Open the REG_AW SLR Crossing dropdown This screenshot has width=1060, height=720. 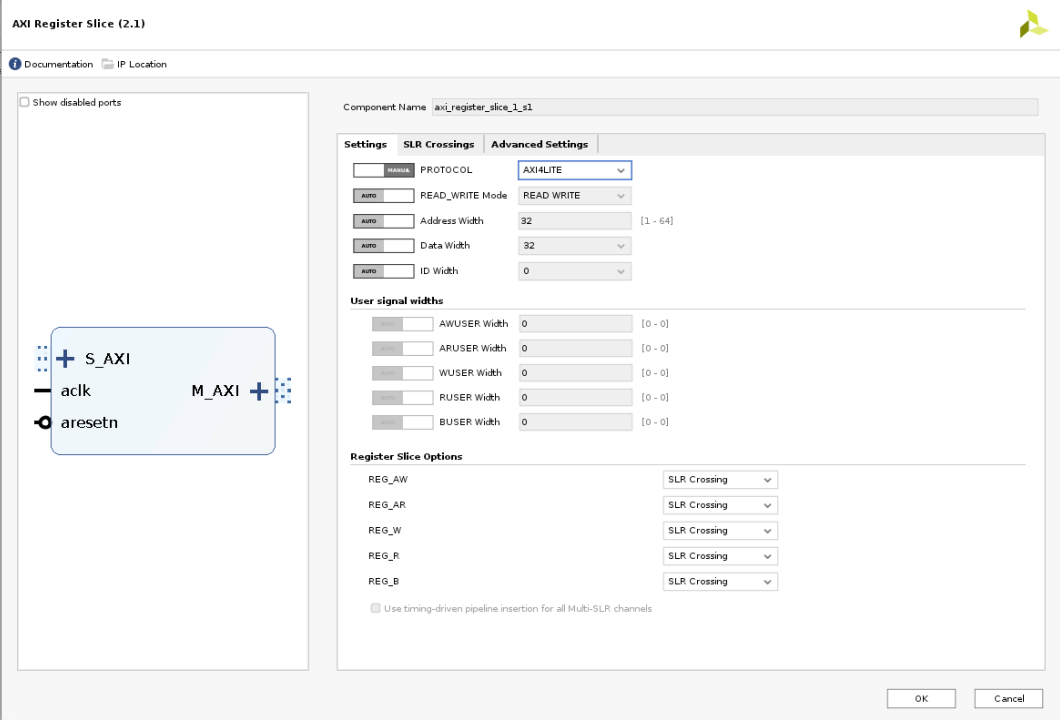coord(720,480)
